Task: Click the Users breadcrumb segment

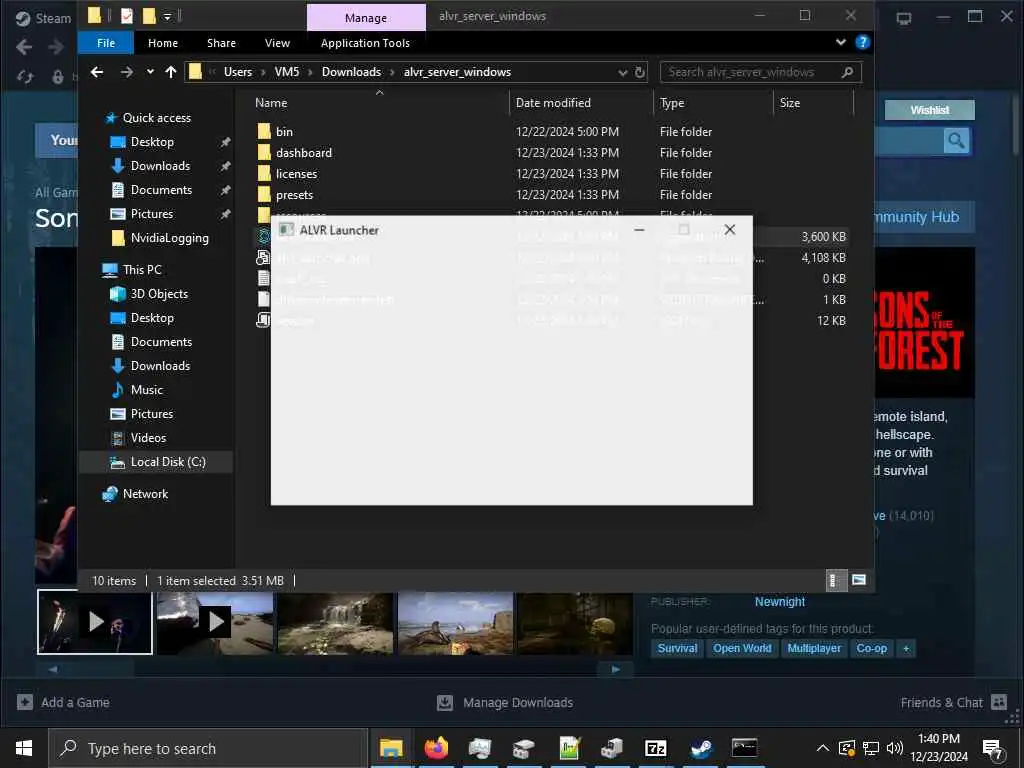Action: (x=238, y=72)
